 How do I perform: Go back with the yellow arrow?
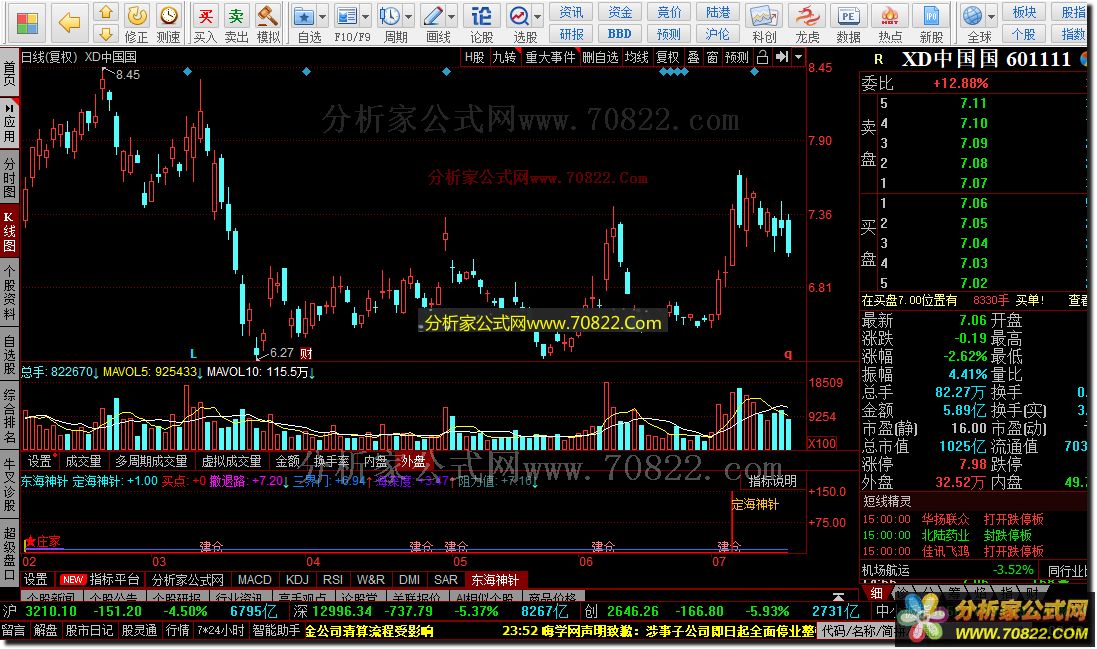(69, 23)
